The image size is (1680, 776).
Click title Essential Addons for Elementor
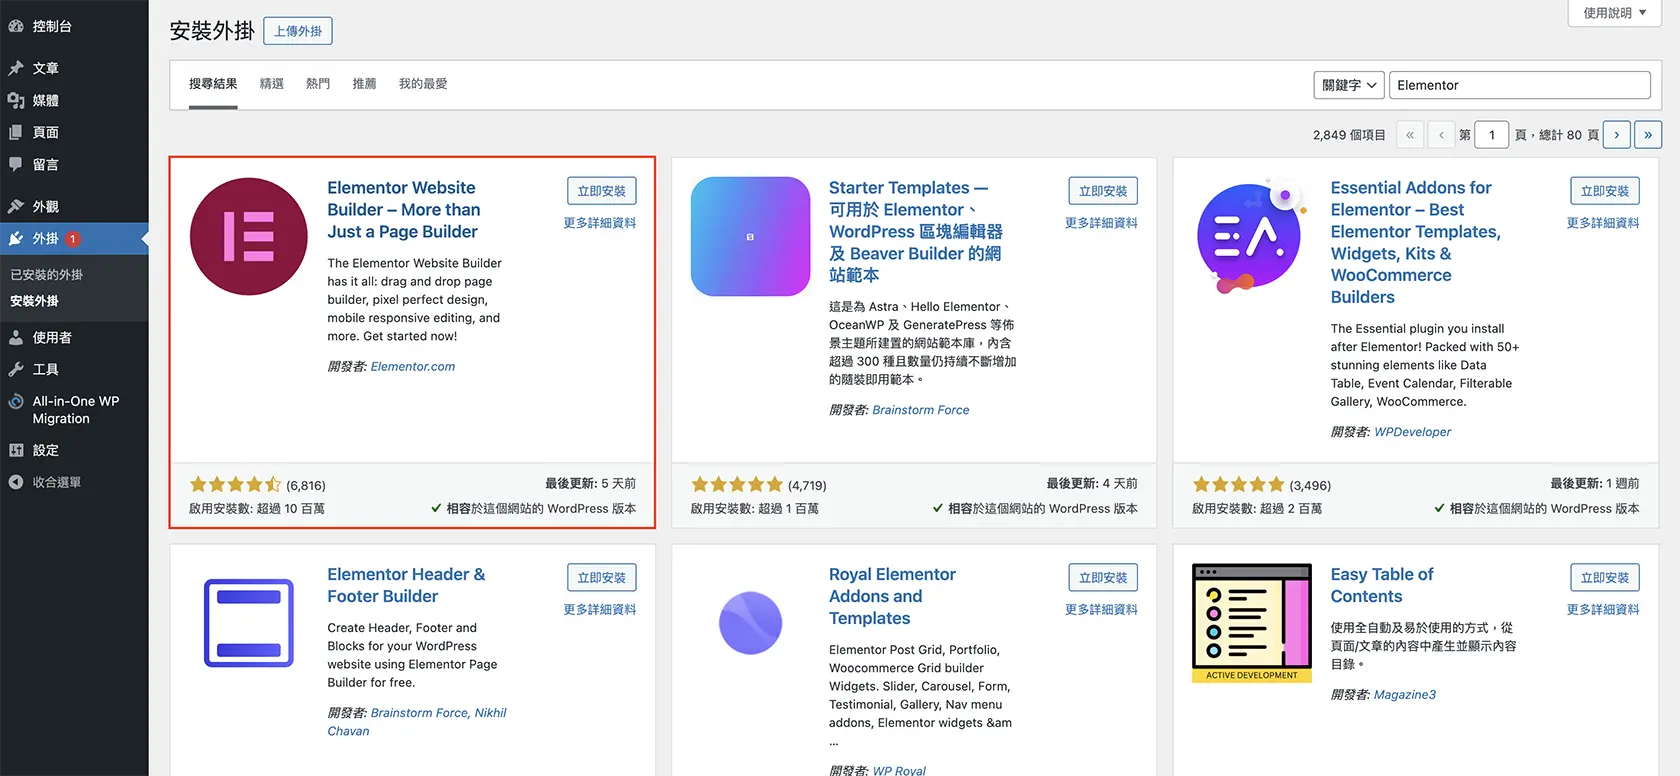1415,242
